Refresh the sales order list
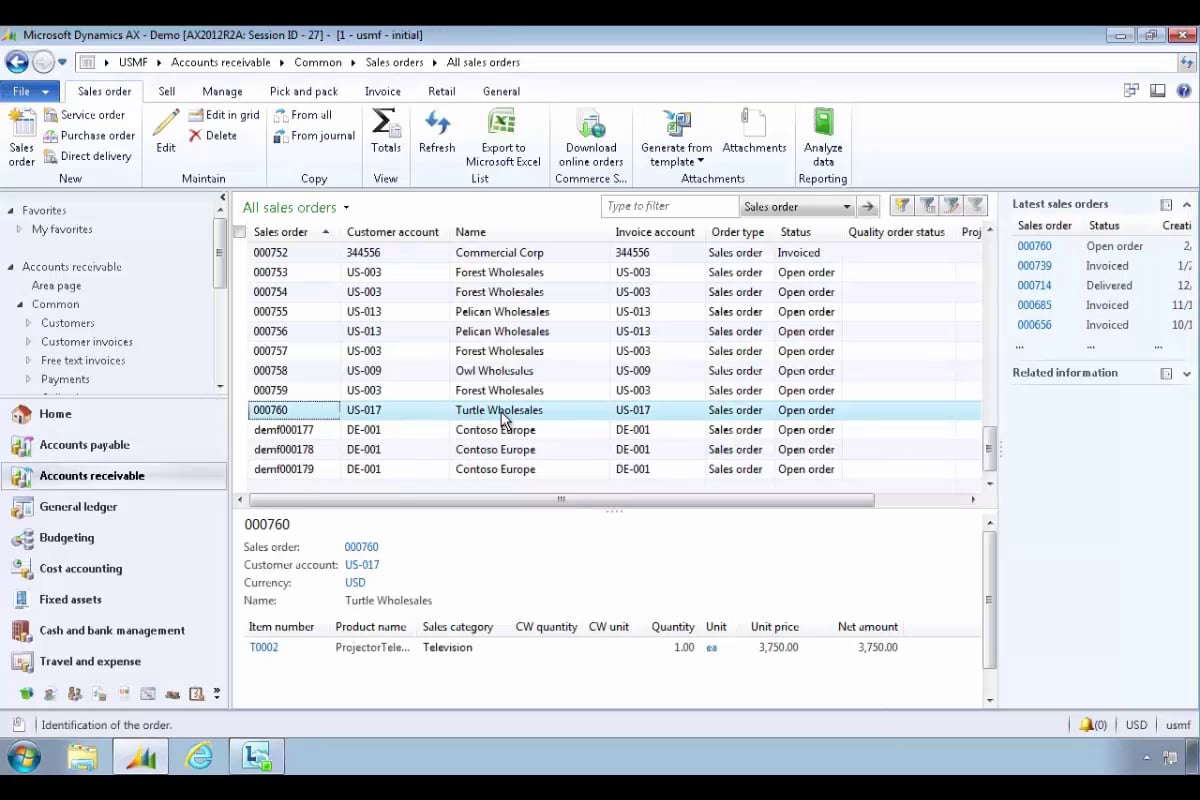 click(x=437, y=131)
